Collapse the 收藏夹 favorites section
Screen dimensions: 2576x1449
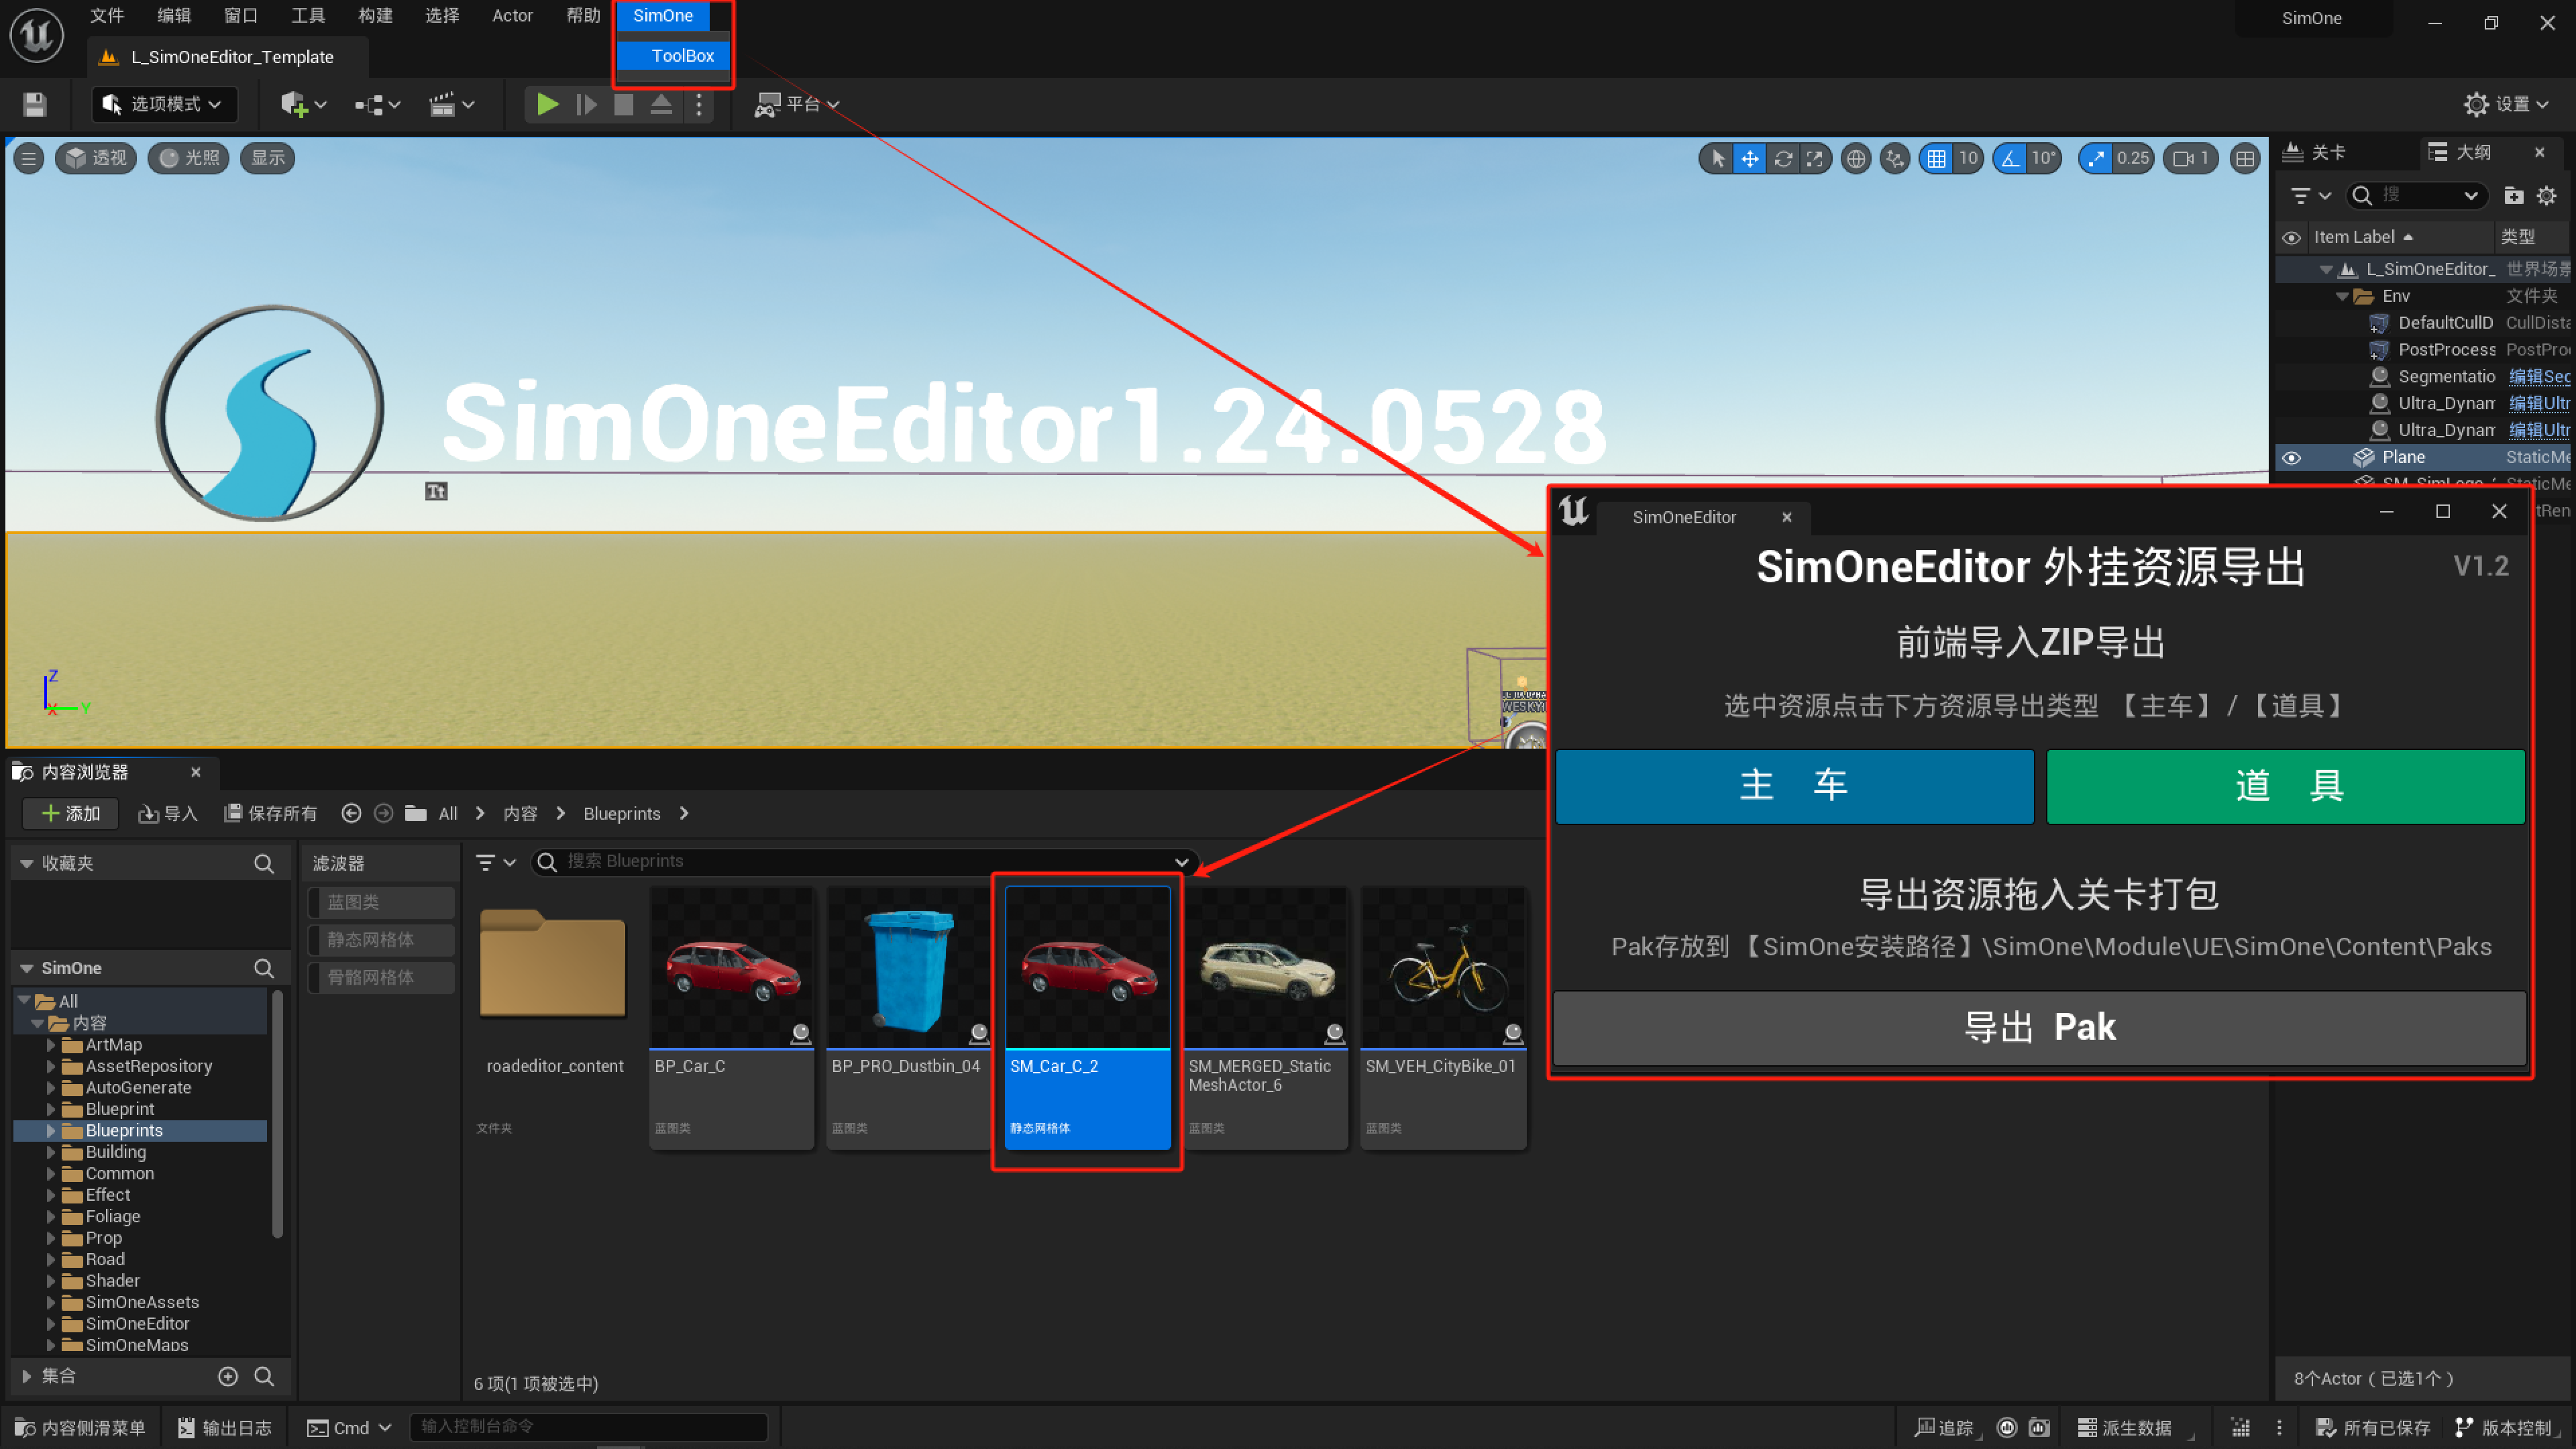[27, 863]
